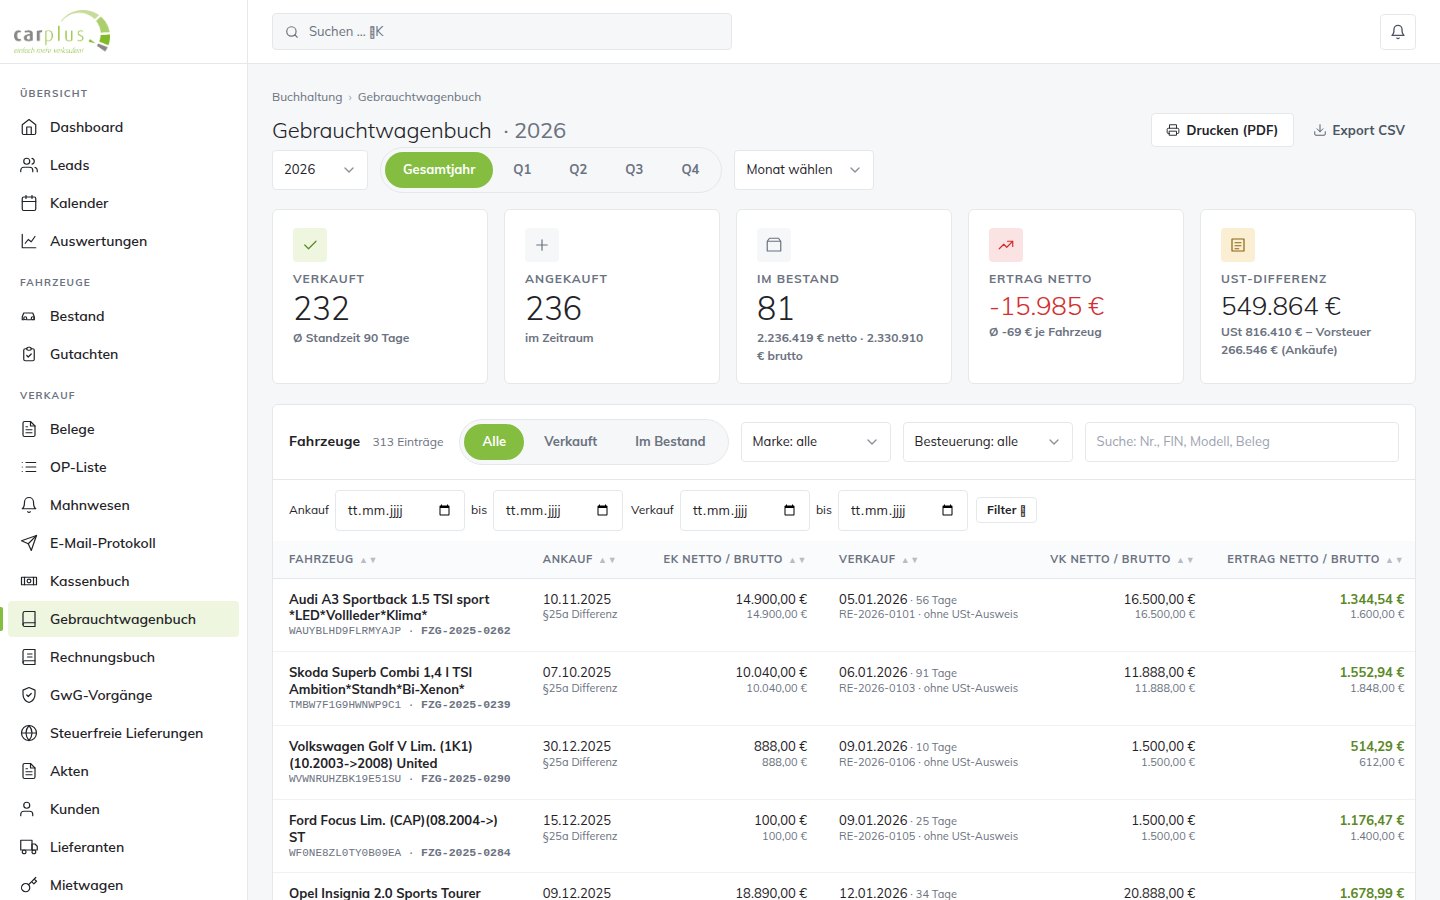Click the Gutachten clipboard icon
1440x900 pixels.
[x=29, y=354]
